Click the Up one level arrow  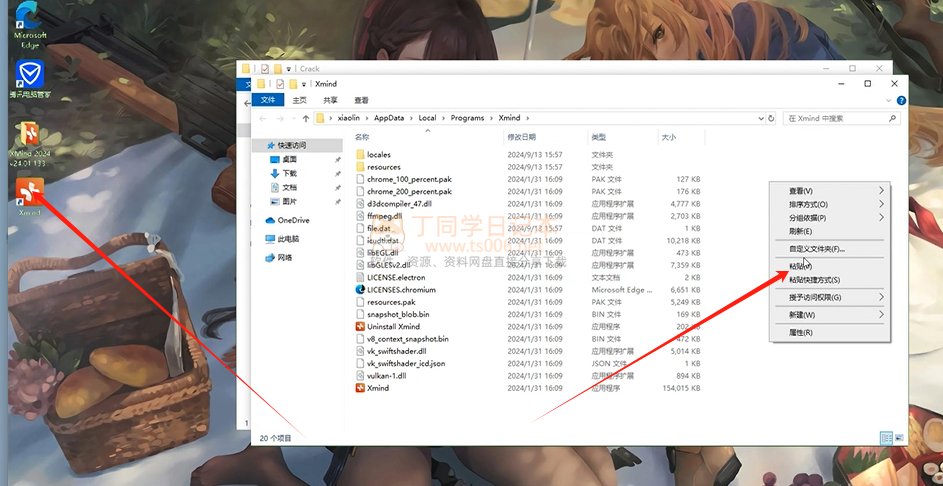pos(306,118)
